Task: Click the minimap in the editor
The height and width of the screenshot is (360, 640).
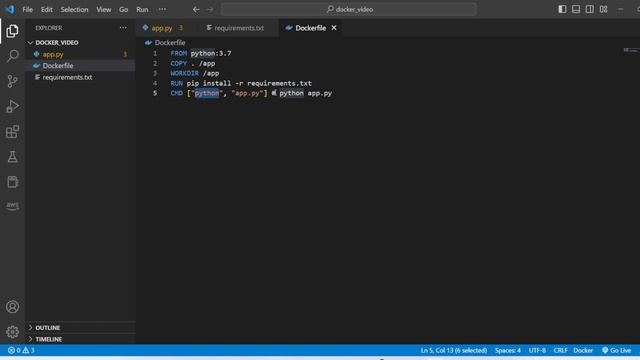Action: 631,50
